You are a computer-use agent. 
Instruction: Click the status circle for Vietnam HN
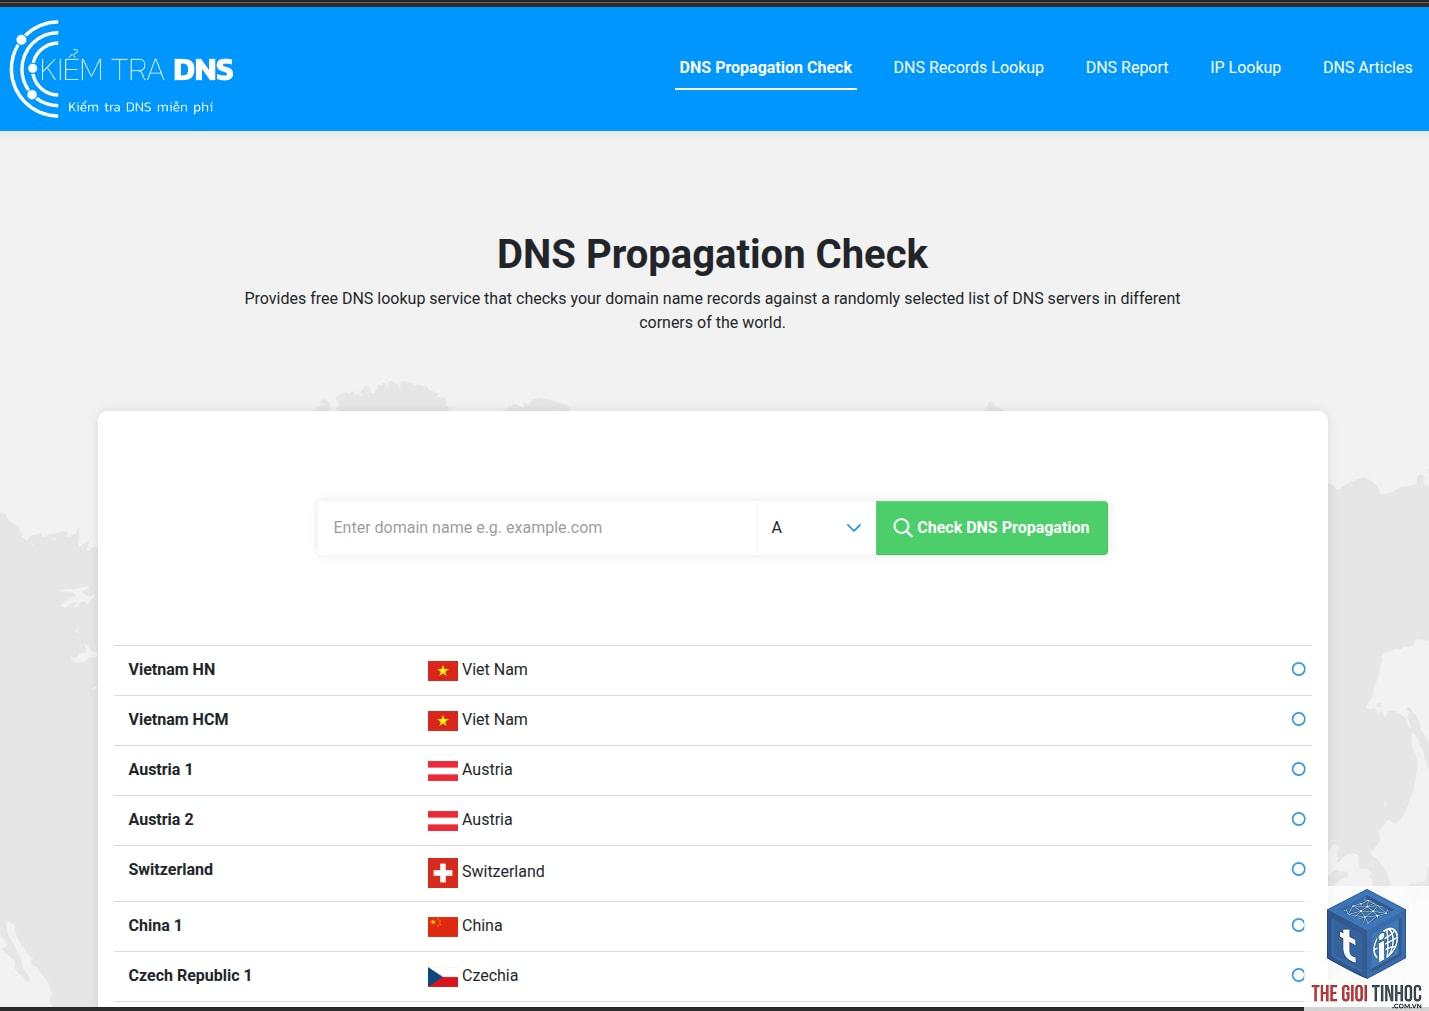coord(1298,669)
